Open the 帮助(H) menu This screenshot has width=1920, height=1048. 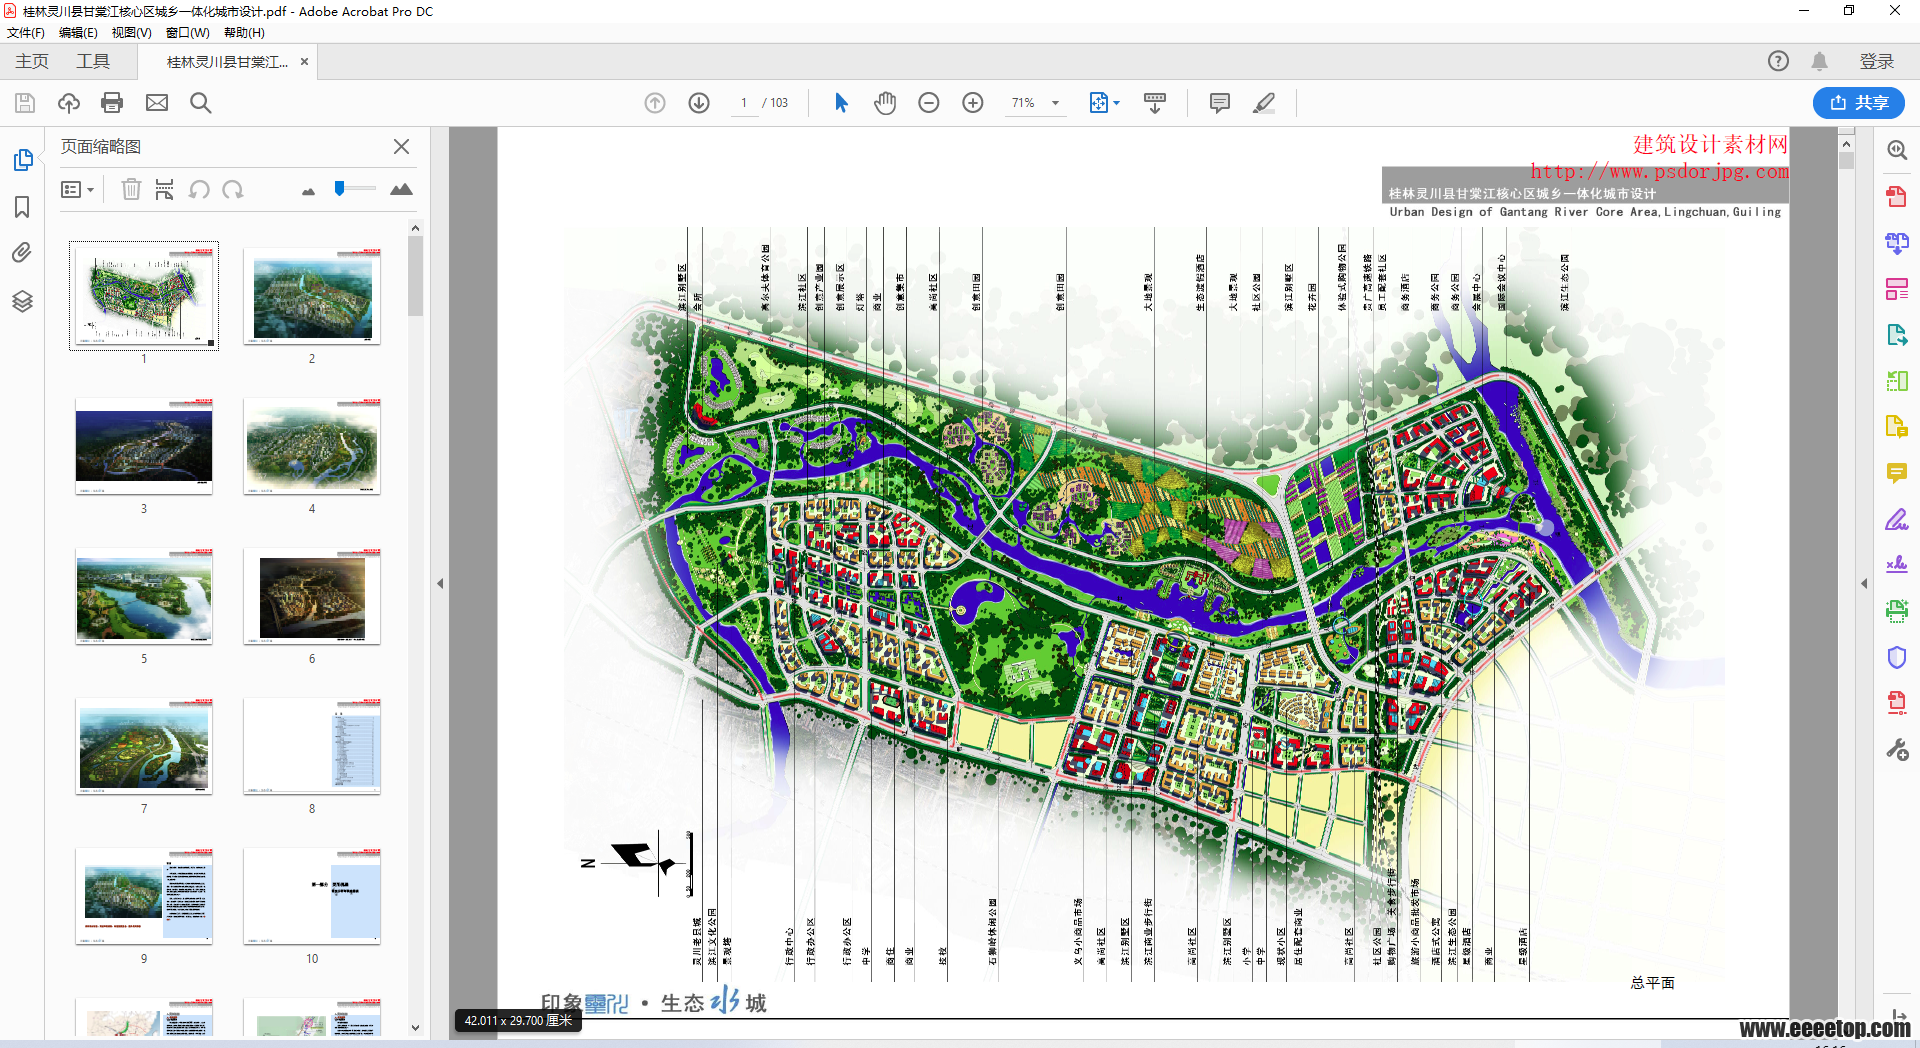click(244, 33)
